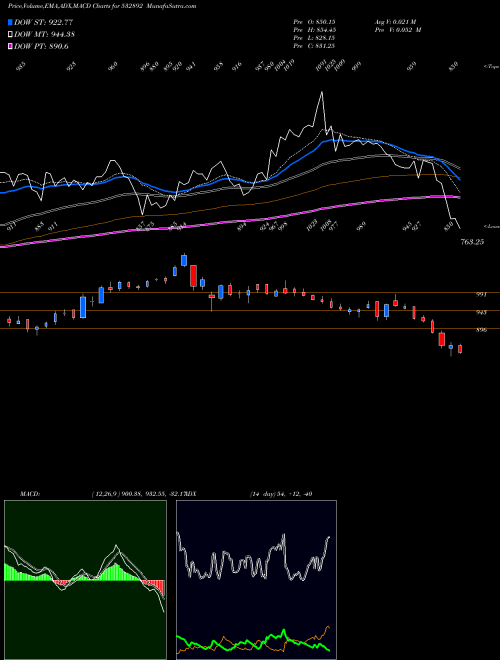
Task: Click the 991 resistance level label
Action: tap(481, 295)
